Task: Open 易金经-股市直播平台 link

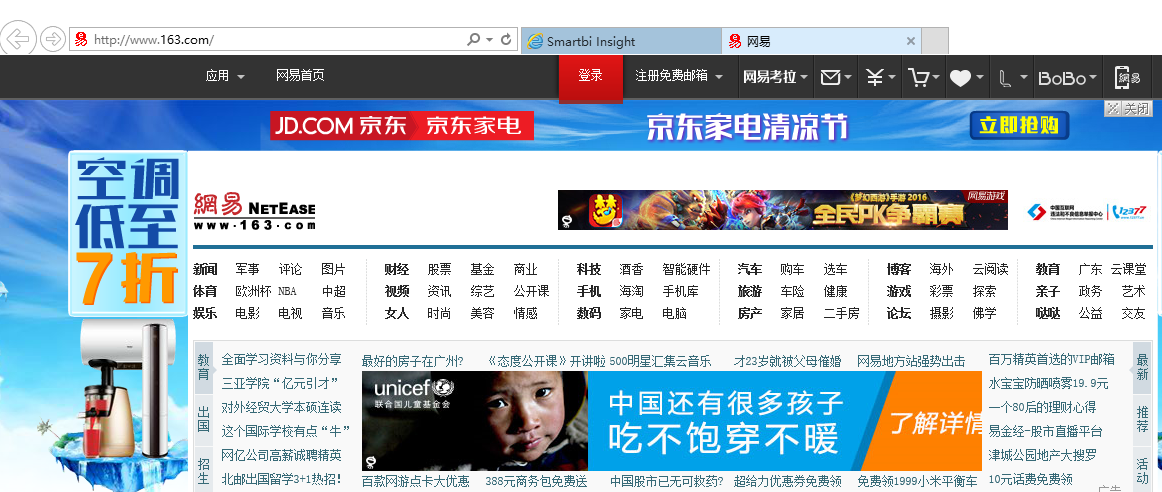Action: click(x=1046, y=431)
